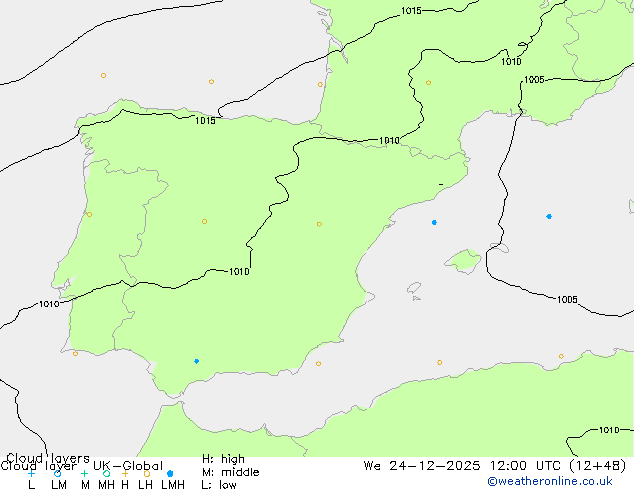The height and width of the screenshot is (490, 634).
Task: Click the green plus legend symbol for M
Action: click(x=84, y=473)
